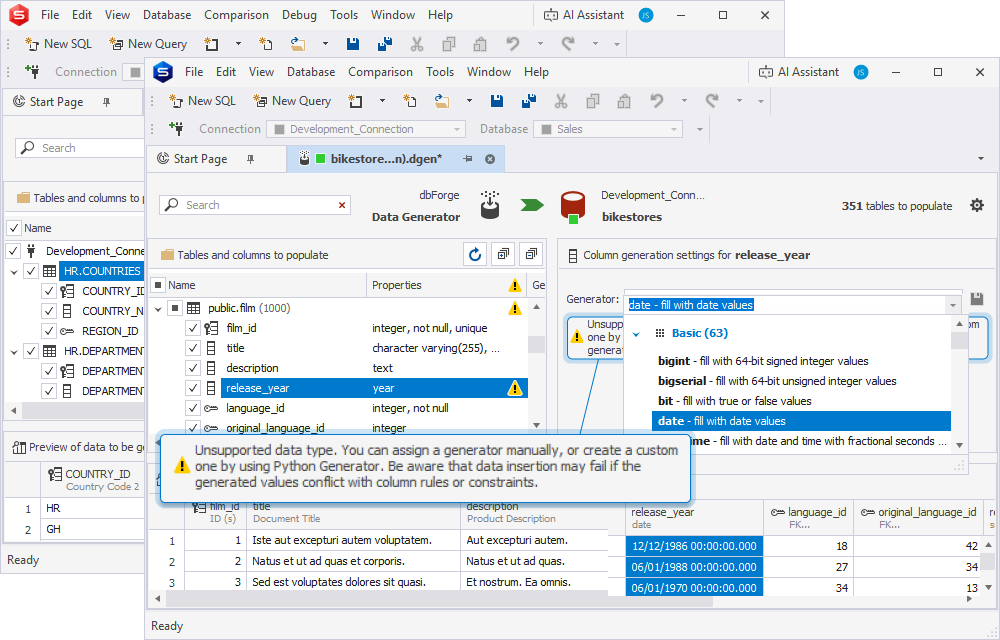
Task: Open the Comparison menu in front window
Action: [x=380, y=72]
